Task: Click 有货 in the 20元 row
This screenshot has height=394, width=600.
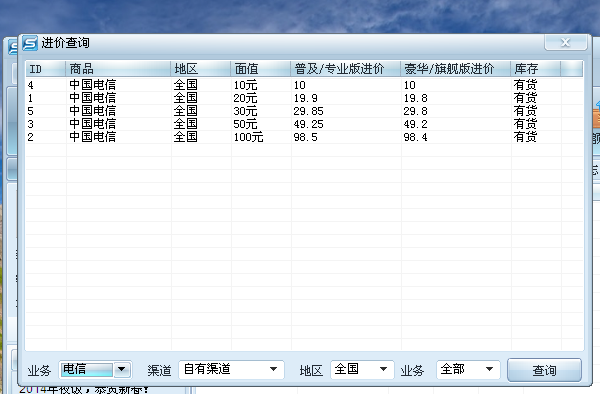Action: point(525,98)
